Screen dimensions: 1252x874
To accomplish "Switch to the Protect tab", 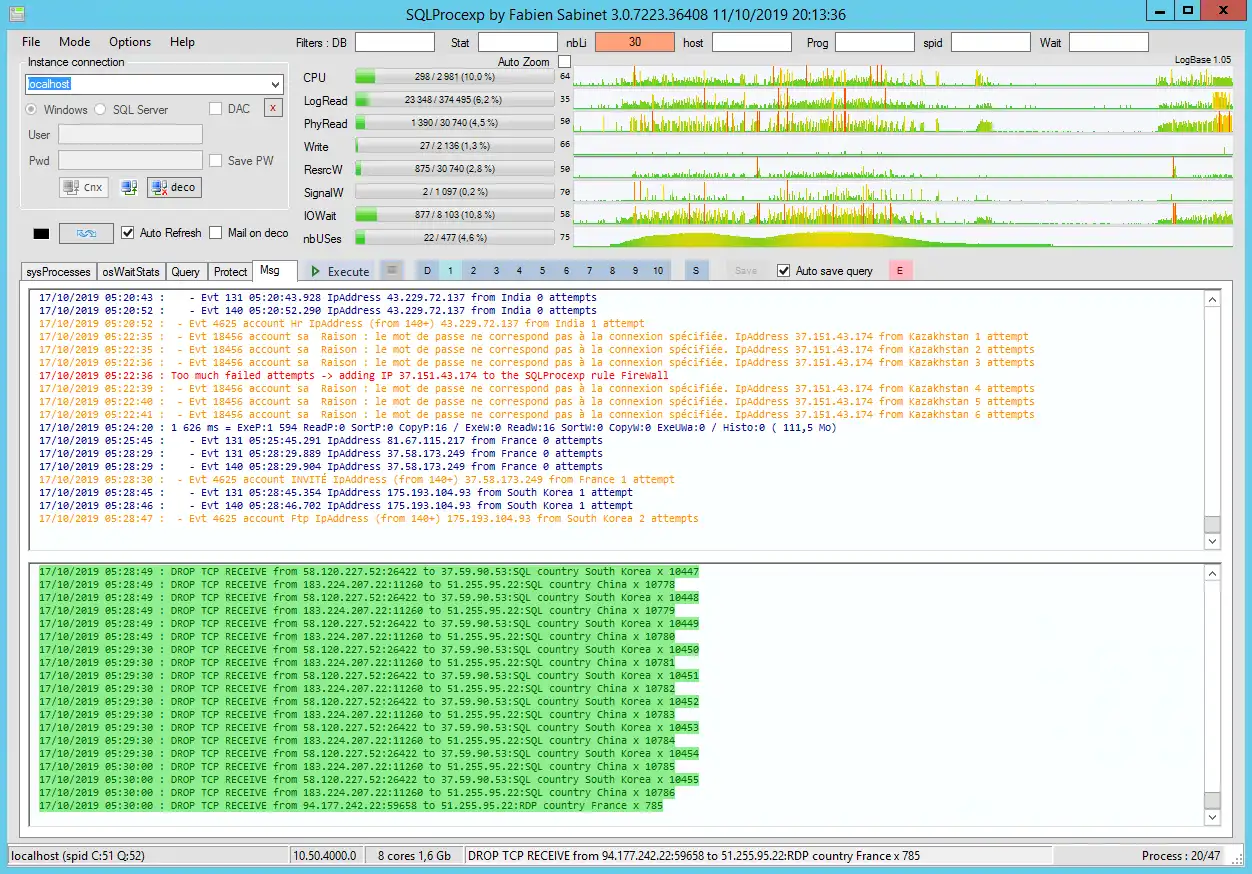I will (x=230, y=272).
